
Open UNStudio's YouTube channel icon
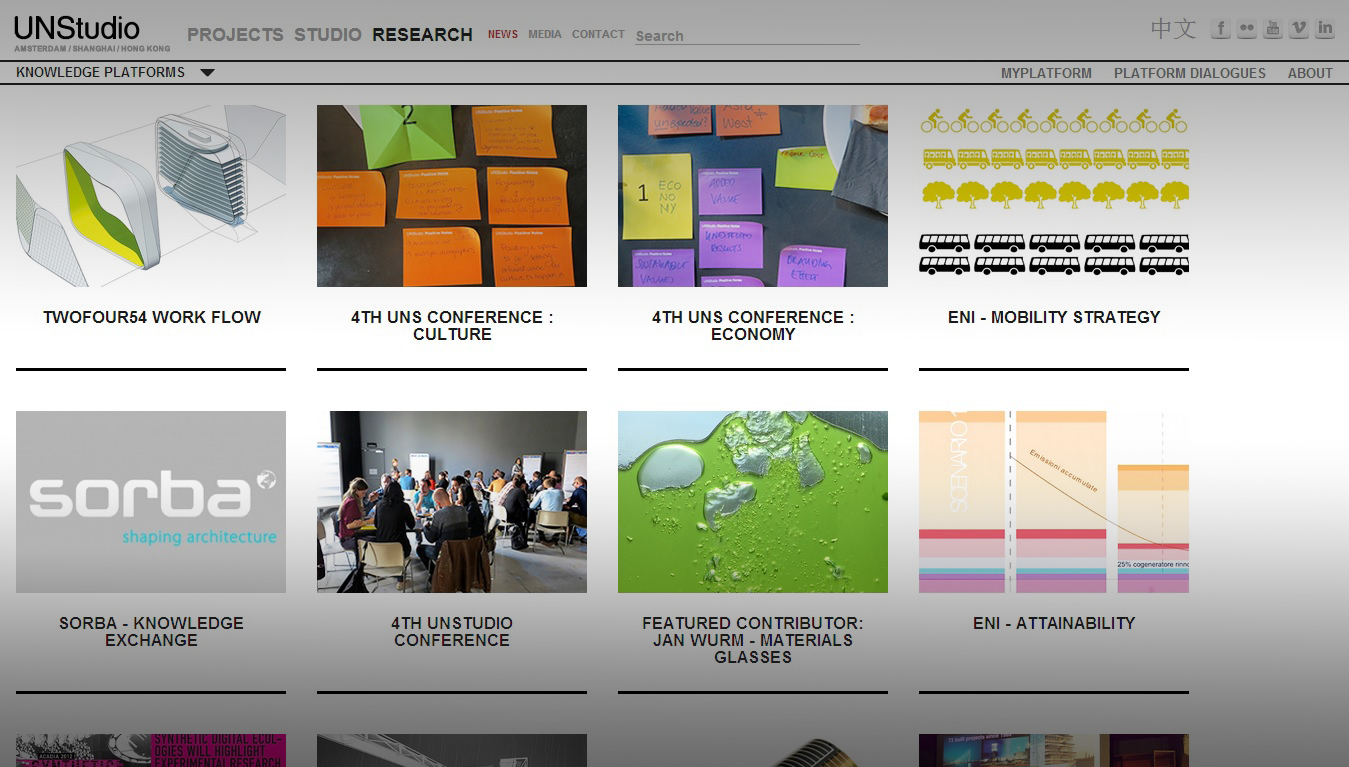(1272, 28)
